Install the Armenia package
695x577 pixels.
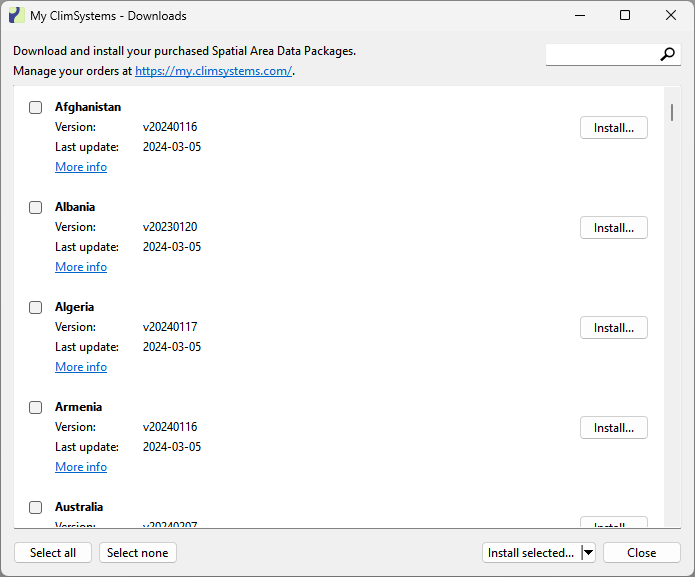614,428
